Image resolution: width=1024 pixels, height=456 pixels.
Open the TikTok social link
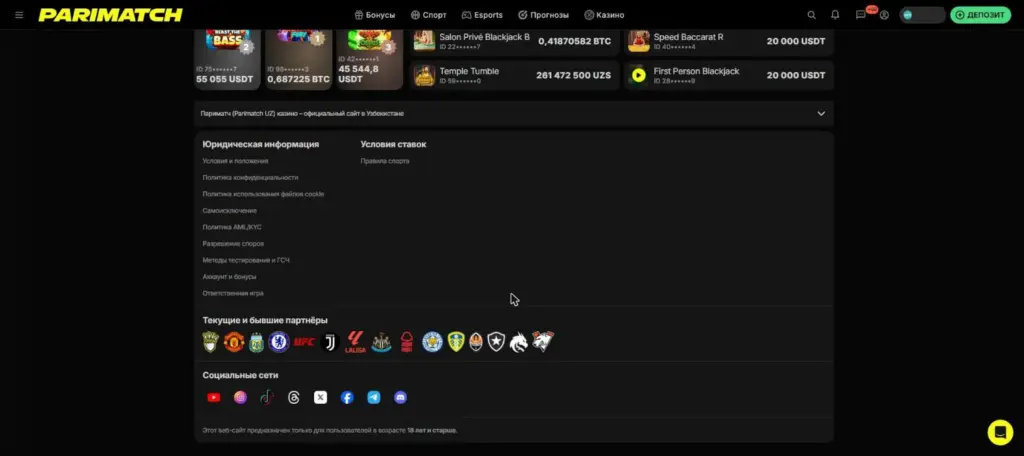click(x=266, y=397)
